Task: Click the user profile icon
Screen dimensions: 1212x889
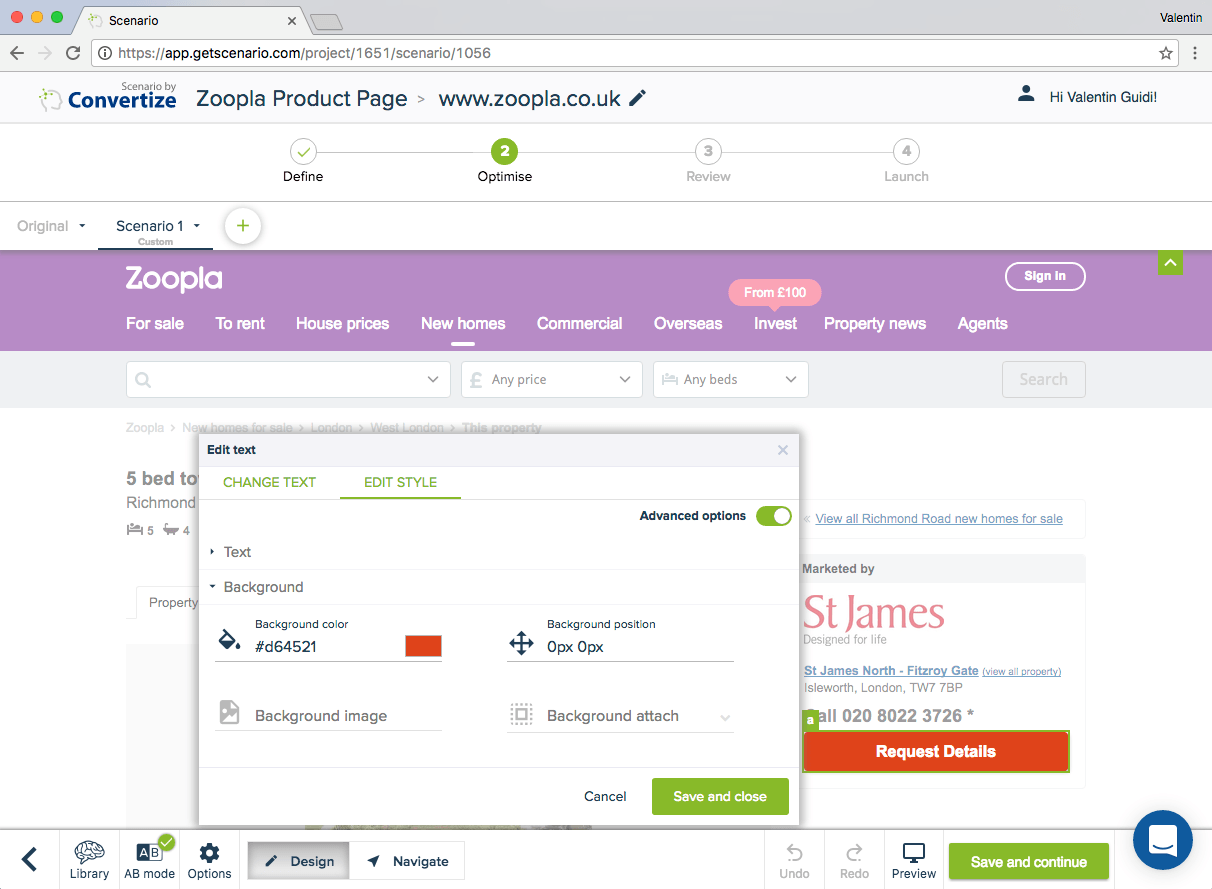Action: pos(1025,94)
